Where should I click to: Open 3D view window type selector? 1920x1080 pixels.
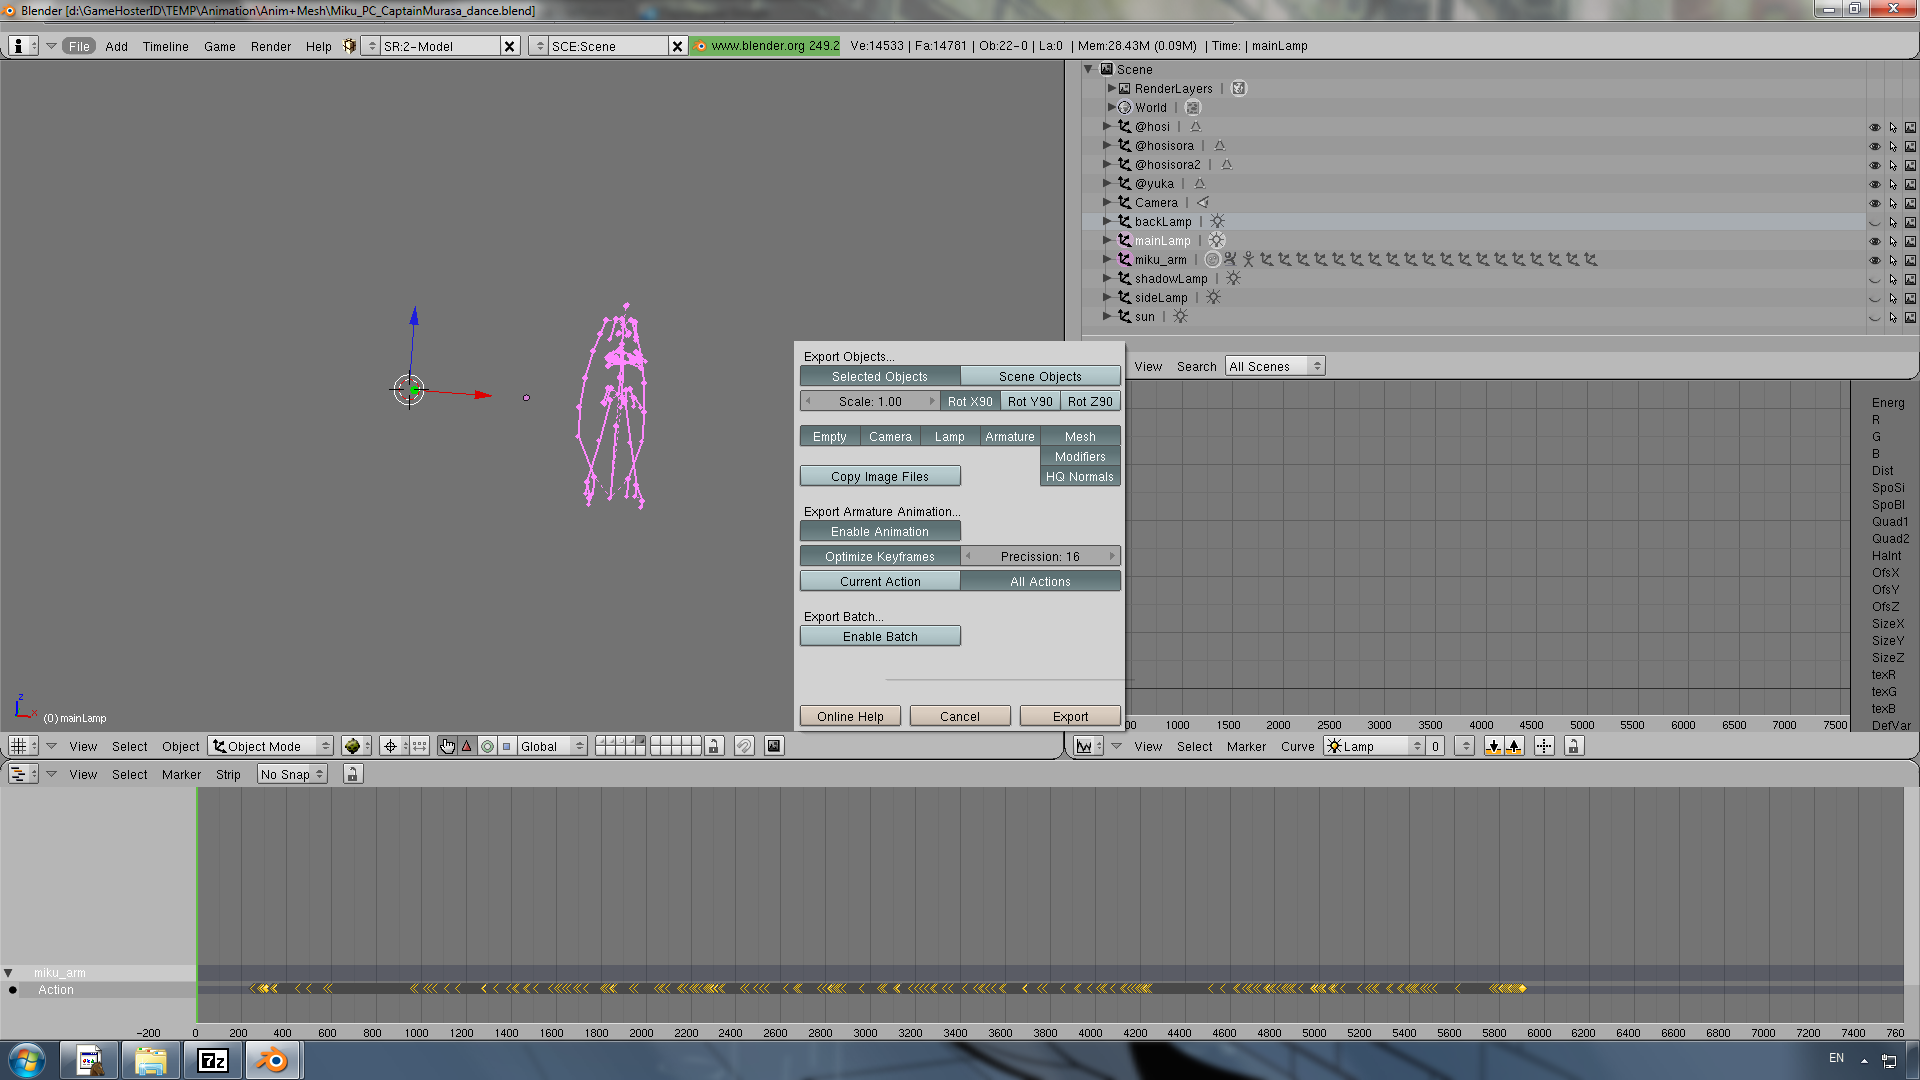pyautogui.click(x=22, y=746)
